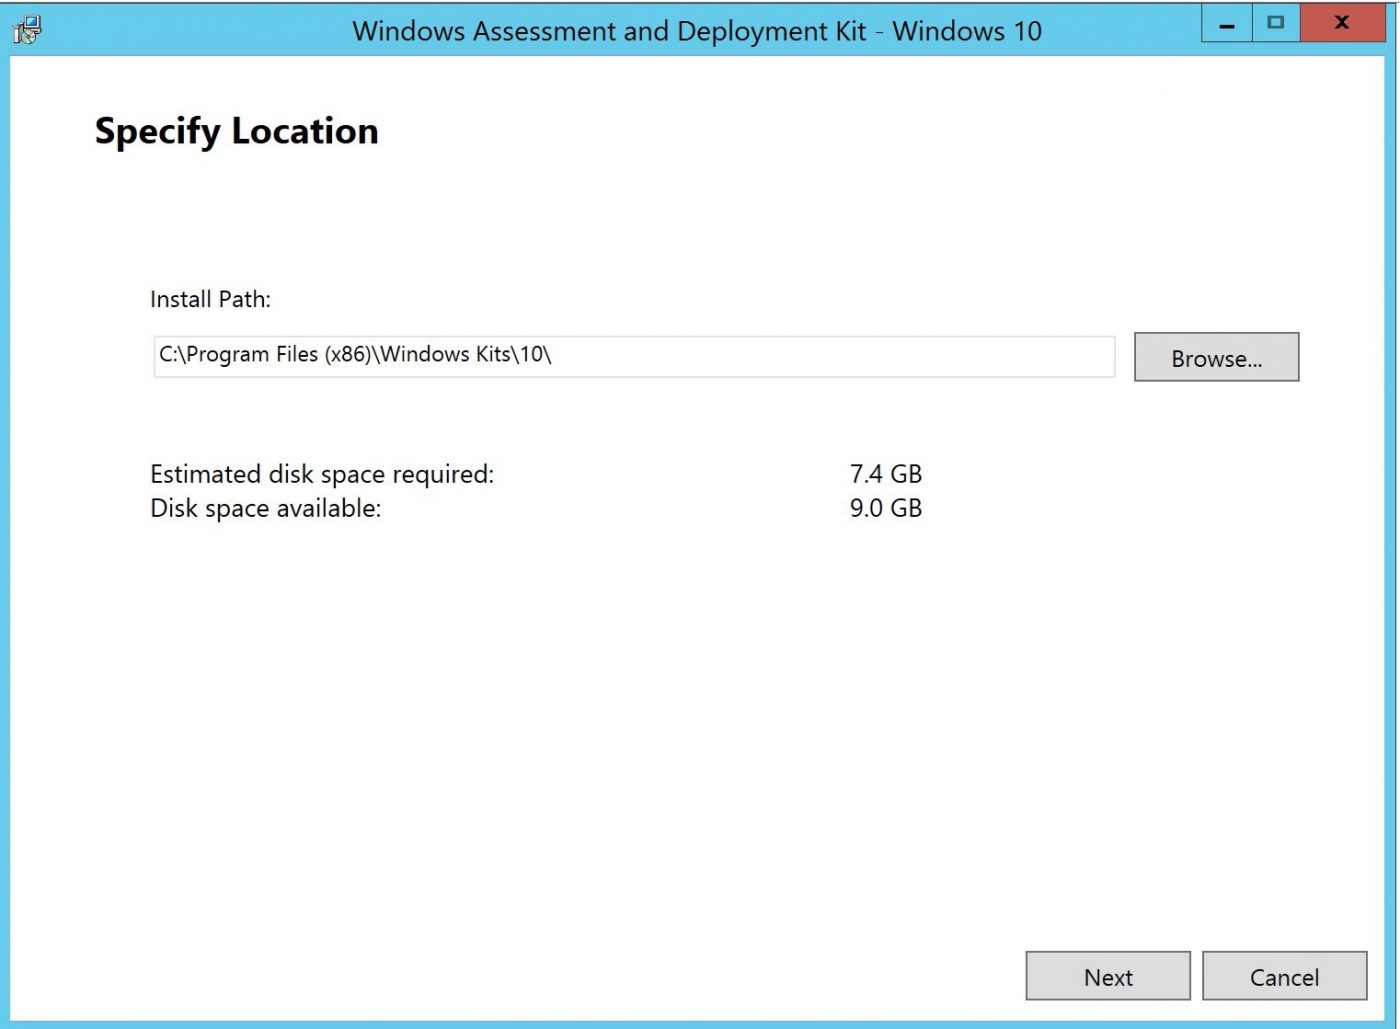This screenshot has height=1029, width=1400.
Task: Click the Disk space available text
Action: pos(264,508)
